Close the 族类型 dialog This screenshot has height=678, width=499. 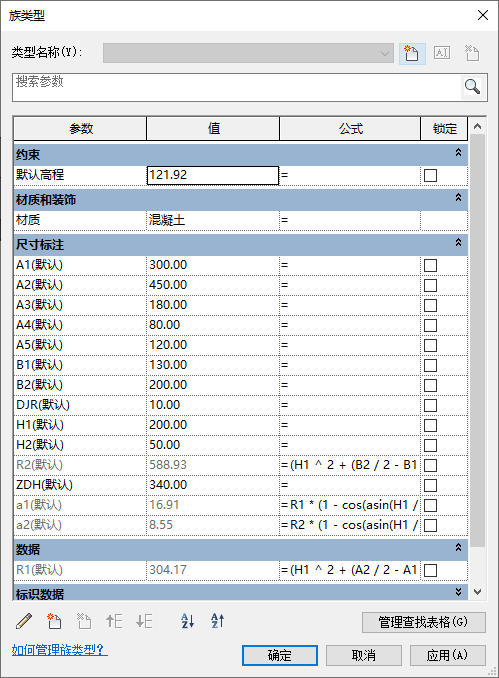(x=483, y=15)
